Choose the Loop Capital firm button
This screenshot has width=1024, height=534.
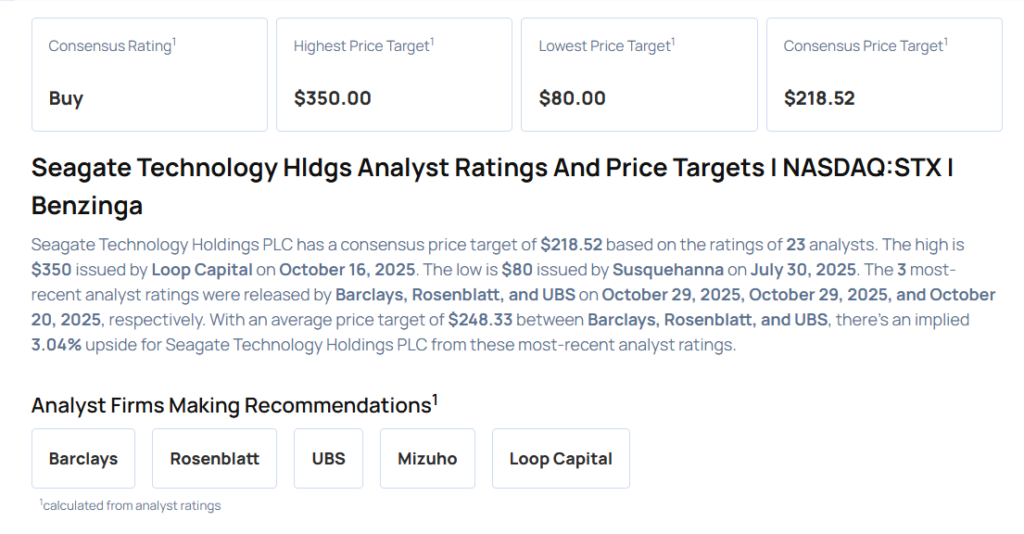(x=560, y=459)
